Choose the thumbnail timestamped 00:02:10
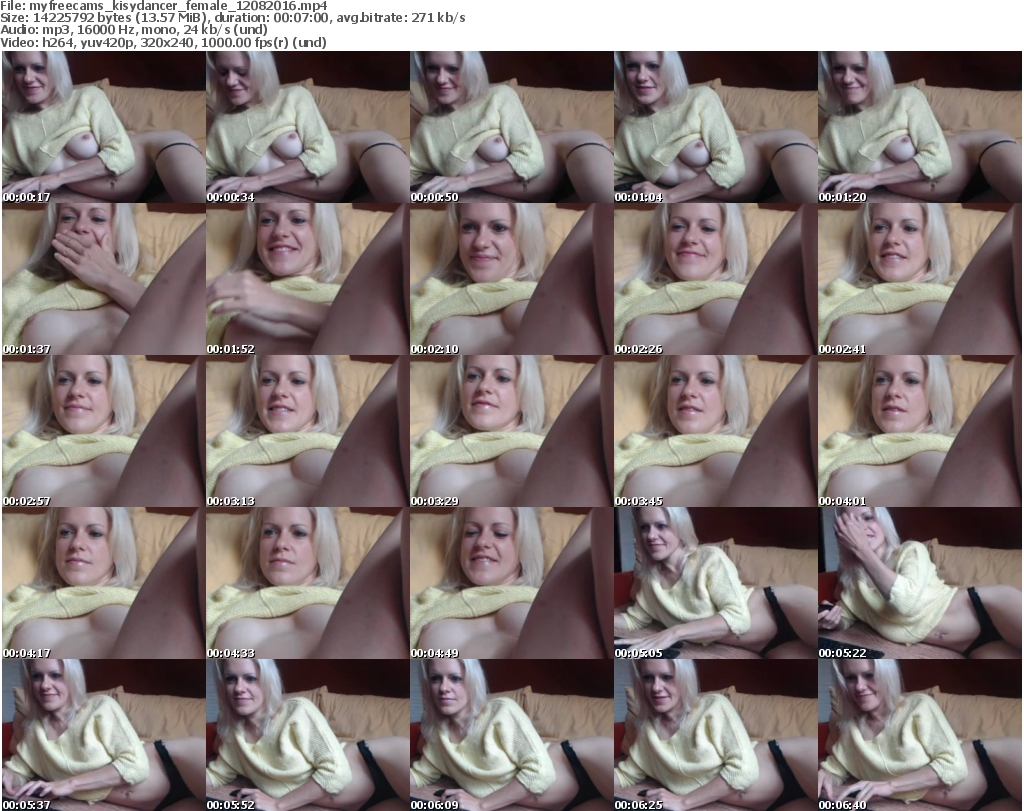The height and width of the screenshot is (811, 1024). tap(511, 279)
